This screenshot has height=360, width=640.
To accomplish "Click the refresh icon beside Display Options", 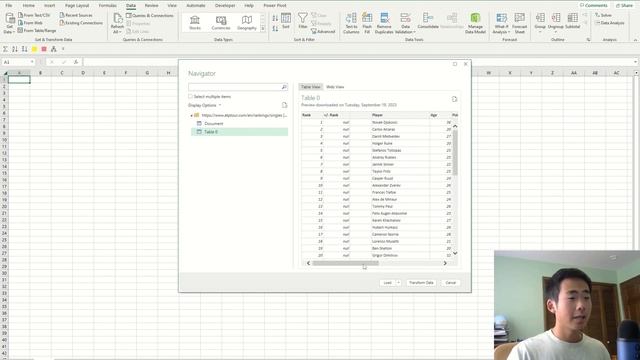I will point(284,105).
